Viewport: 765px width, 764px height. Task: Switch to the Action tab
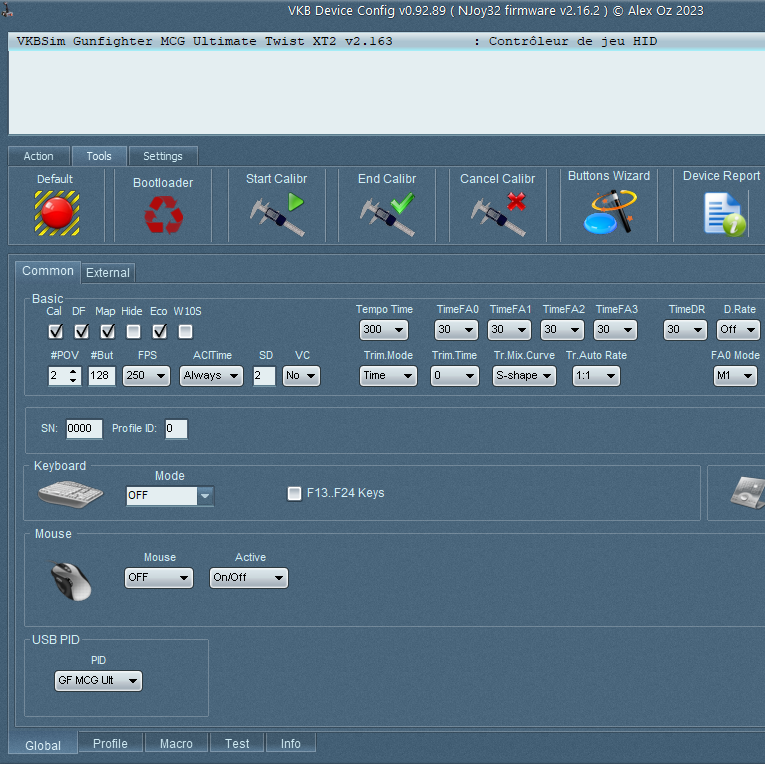39,156
